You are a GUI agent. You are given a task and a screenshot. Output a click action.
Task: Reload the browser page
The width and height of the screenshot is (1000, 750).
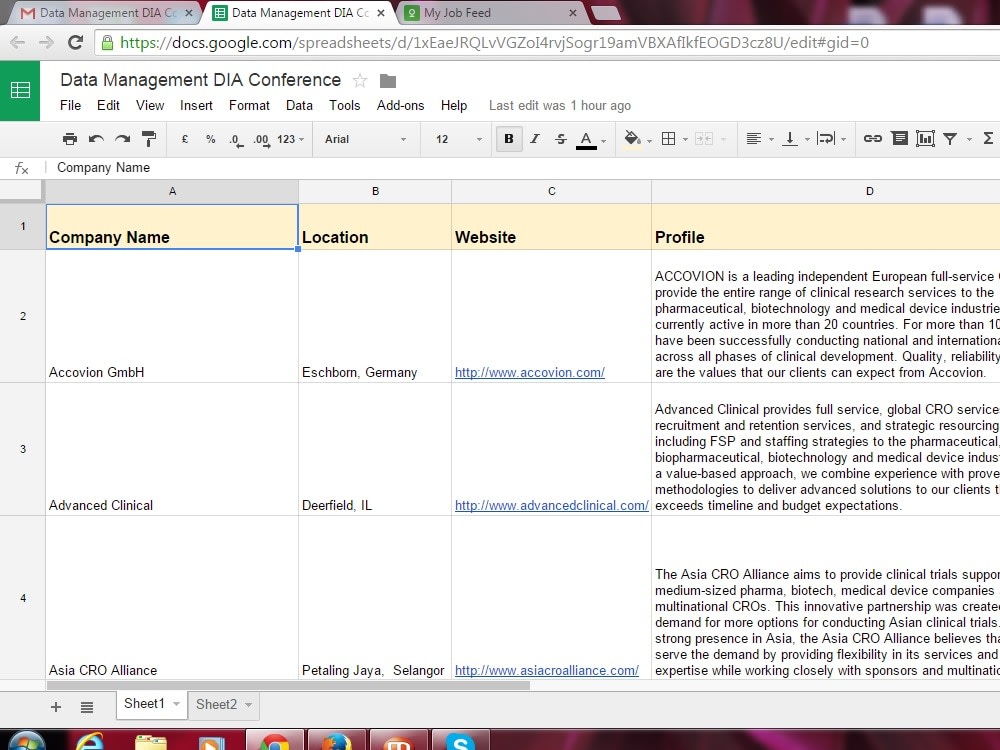point(75,43)
